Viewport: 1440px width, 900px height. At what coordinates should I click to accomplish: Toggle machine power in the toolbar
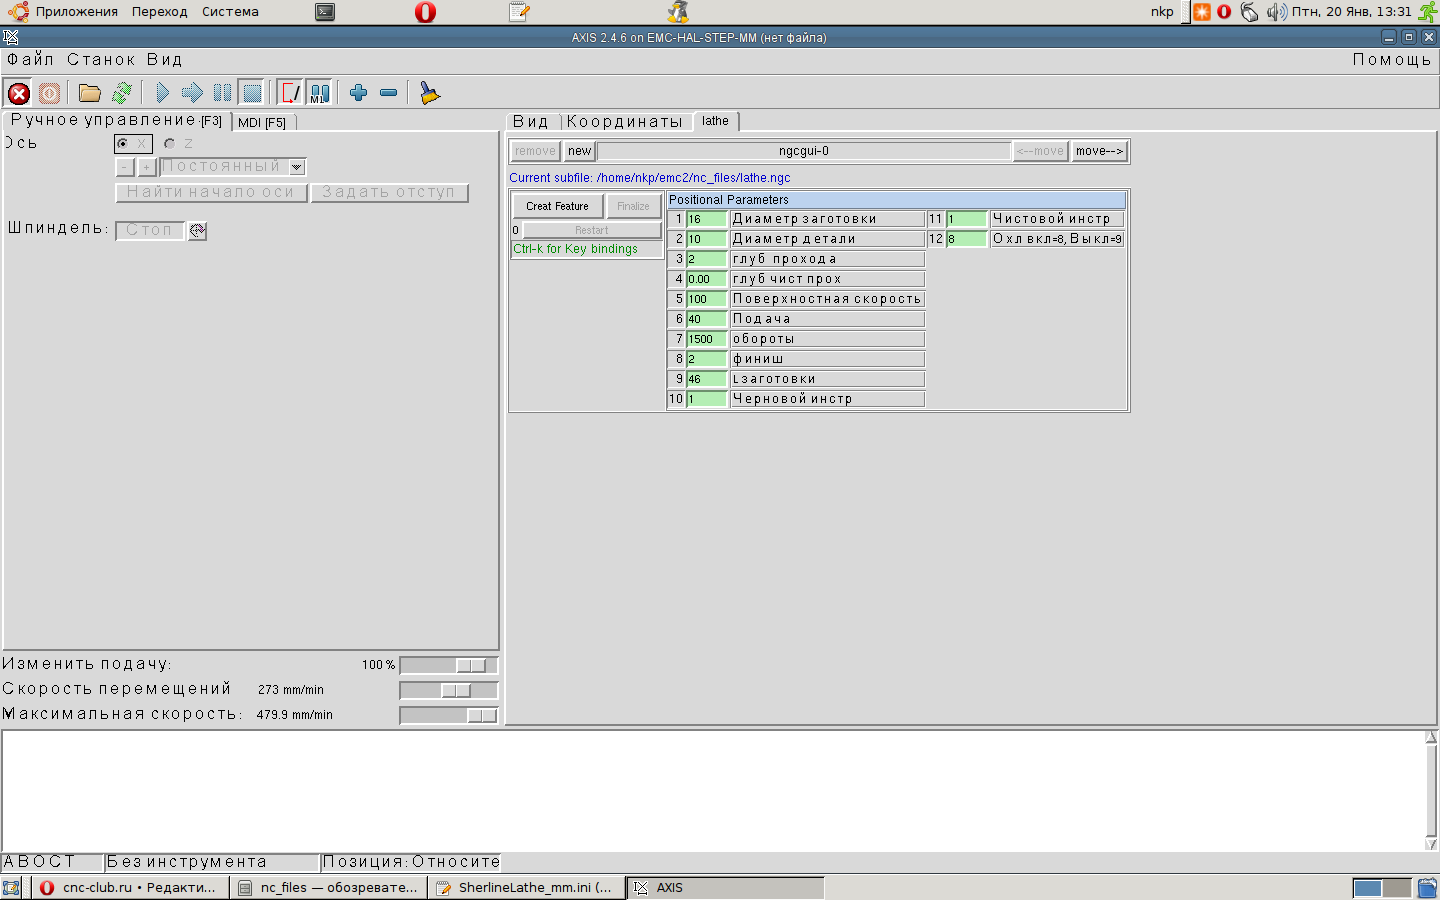point(49,93)
